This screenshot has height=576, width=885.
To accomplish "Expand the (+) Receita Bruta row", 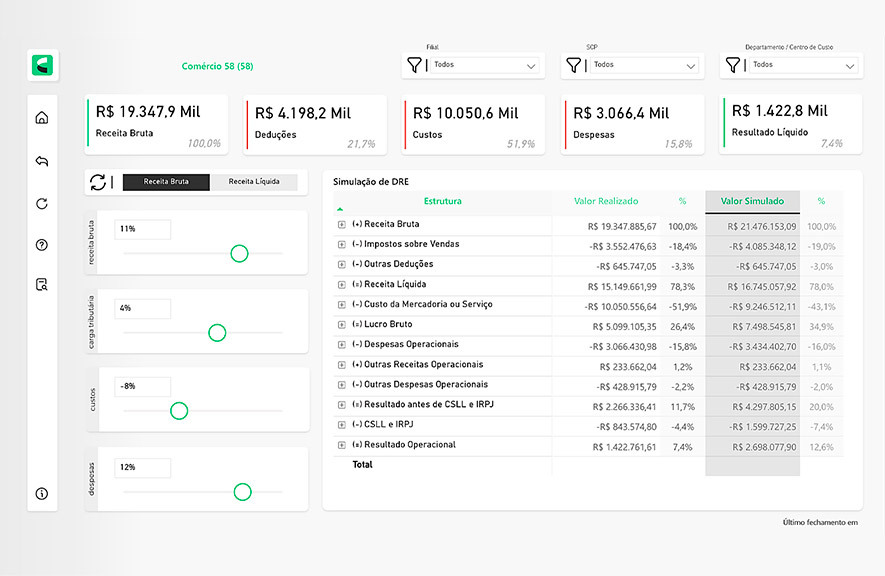I will tap(342, 225).
